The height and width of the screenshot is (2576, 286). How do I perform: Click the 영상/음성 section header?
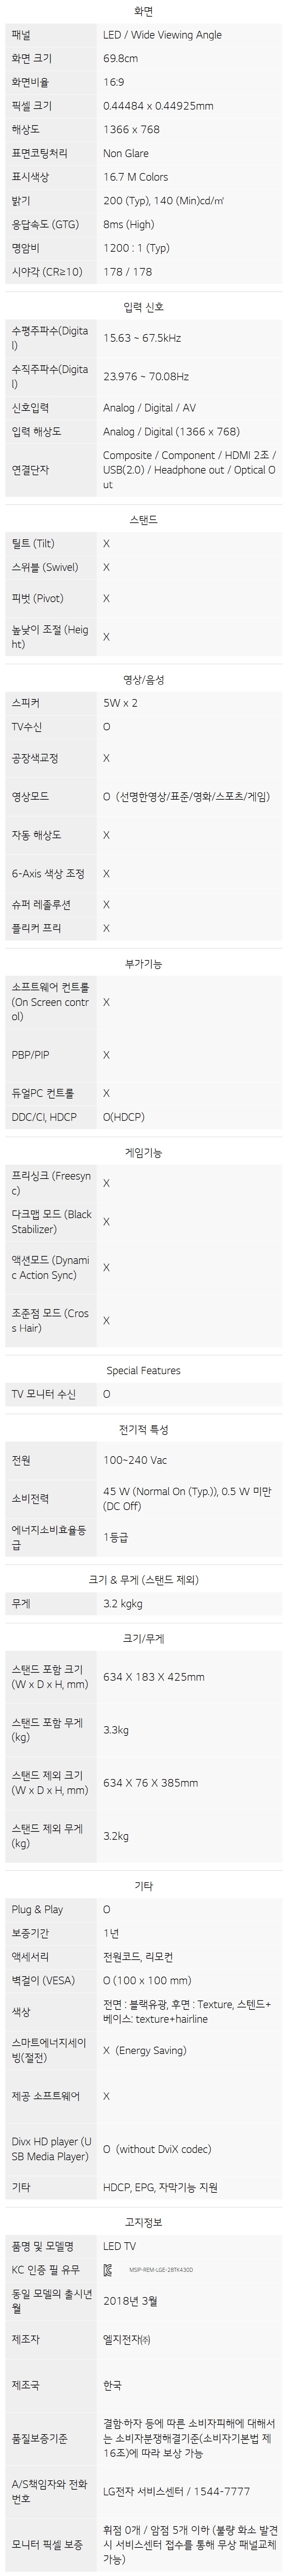143,680
